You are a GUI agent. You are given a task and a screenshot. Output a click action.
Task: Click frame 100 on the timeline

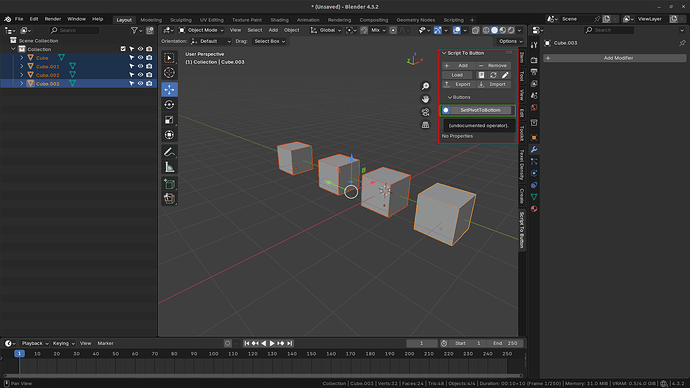(213, 354)
